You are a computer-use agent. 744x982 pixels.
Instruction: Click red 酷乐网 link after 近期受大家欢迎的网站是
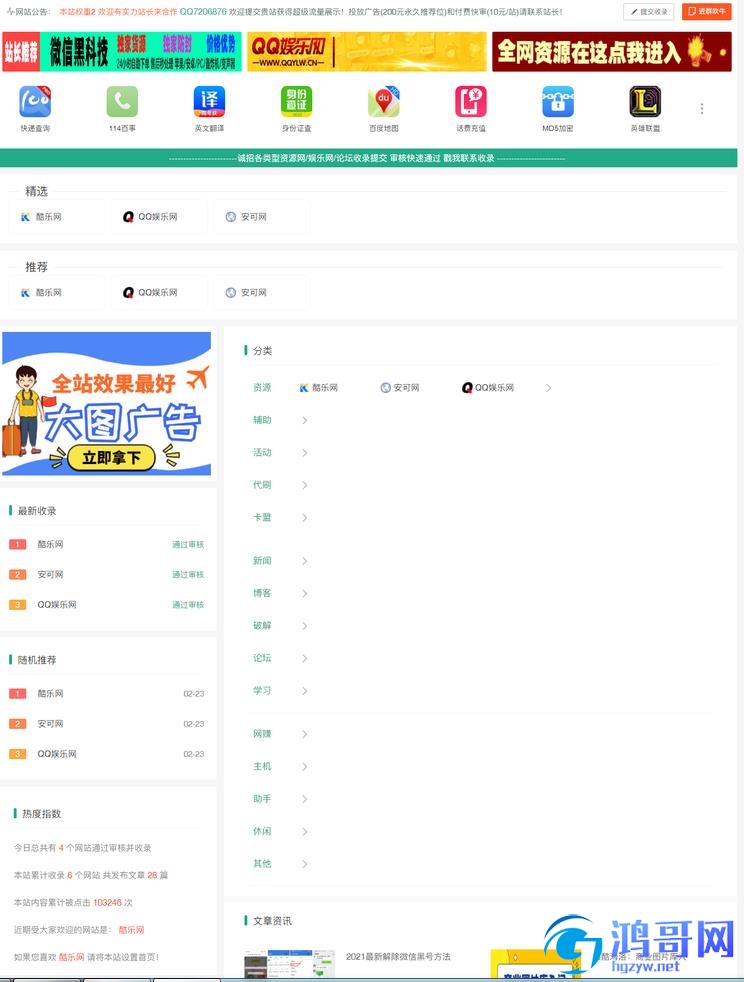click(132, 930)
